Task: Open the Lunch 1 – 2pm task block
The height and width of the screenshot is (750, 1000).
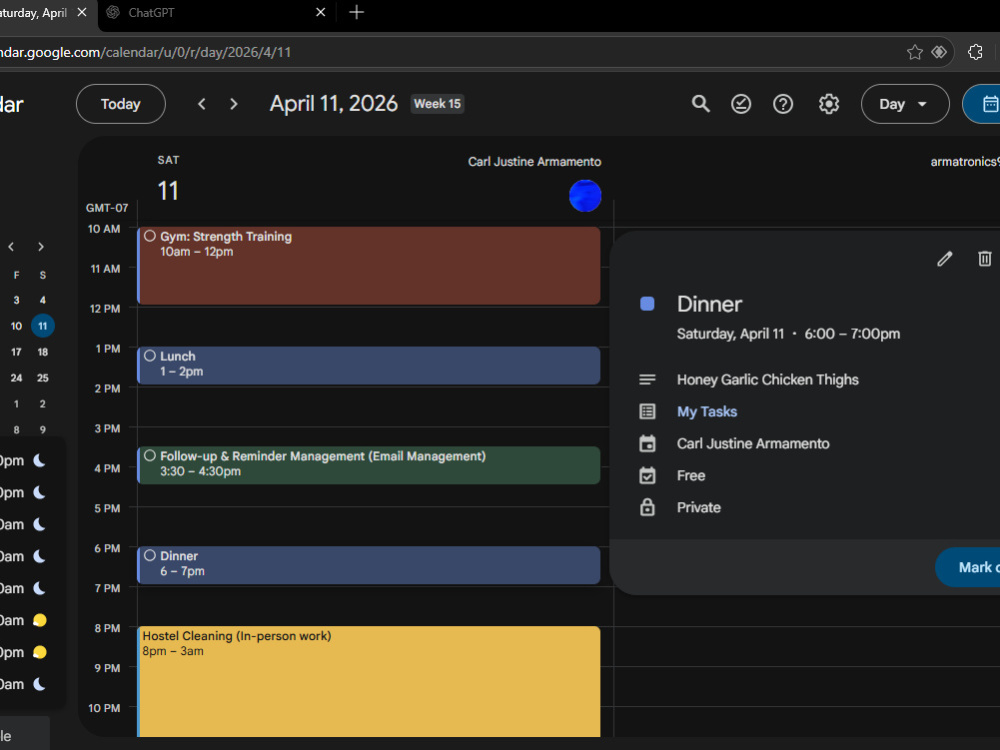Action: (x=369, y=365)
